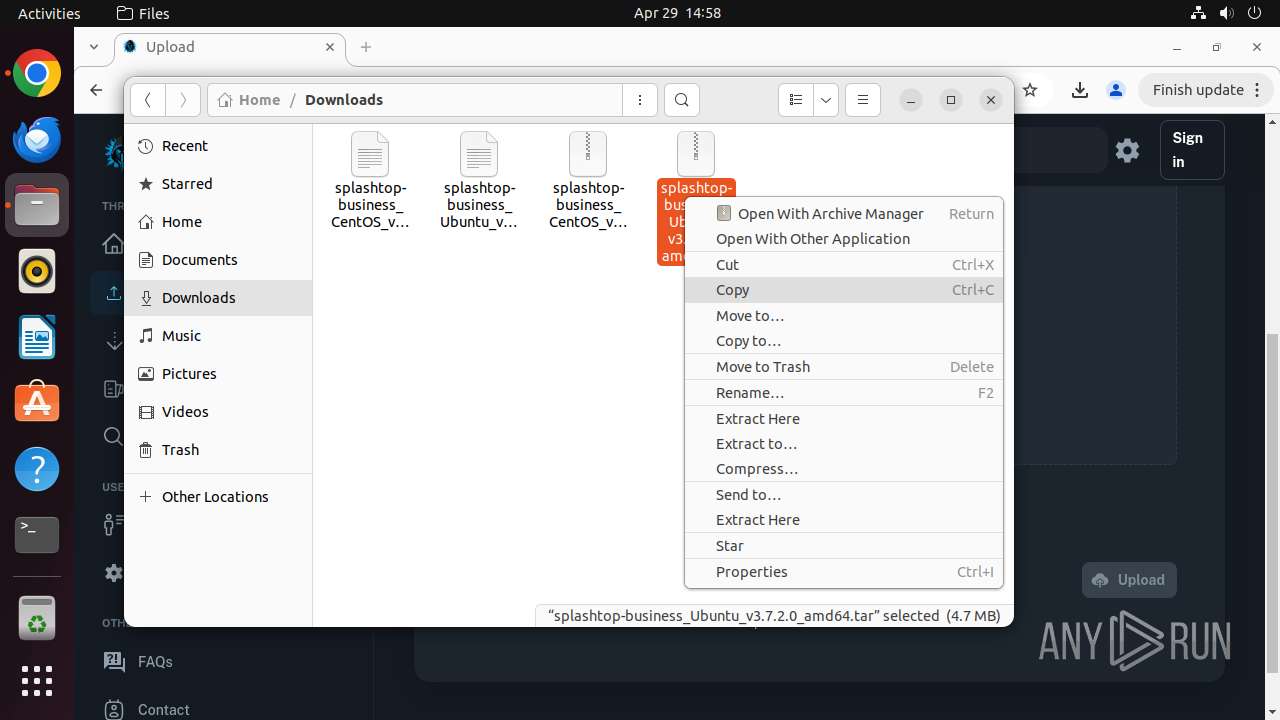Open the Chrome profile icon

click(1116, 90)
